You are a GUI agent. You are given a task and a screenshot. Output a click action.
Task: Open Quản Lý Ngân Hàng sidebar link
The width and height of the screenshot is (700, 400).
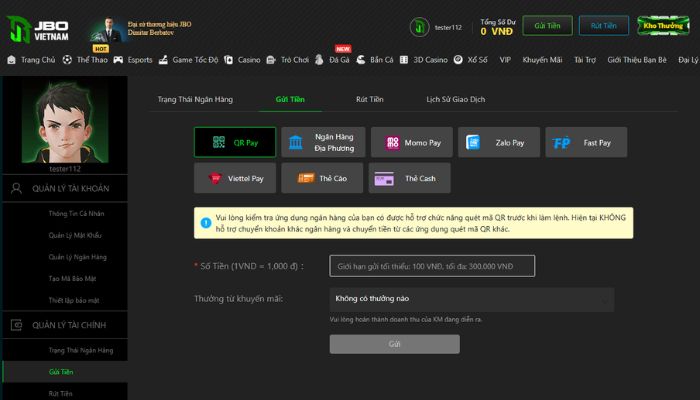pos(78,257)
